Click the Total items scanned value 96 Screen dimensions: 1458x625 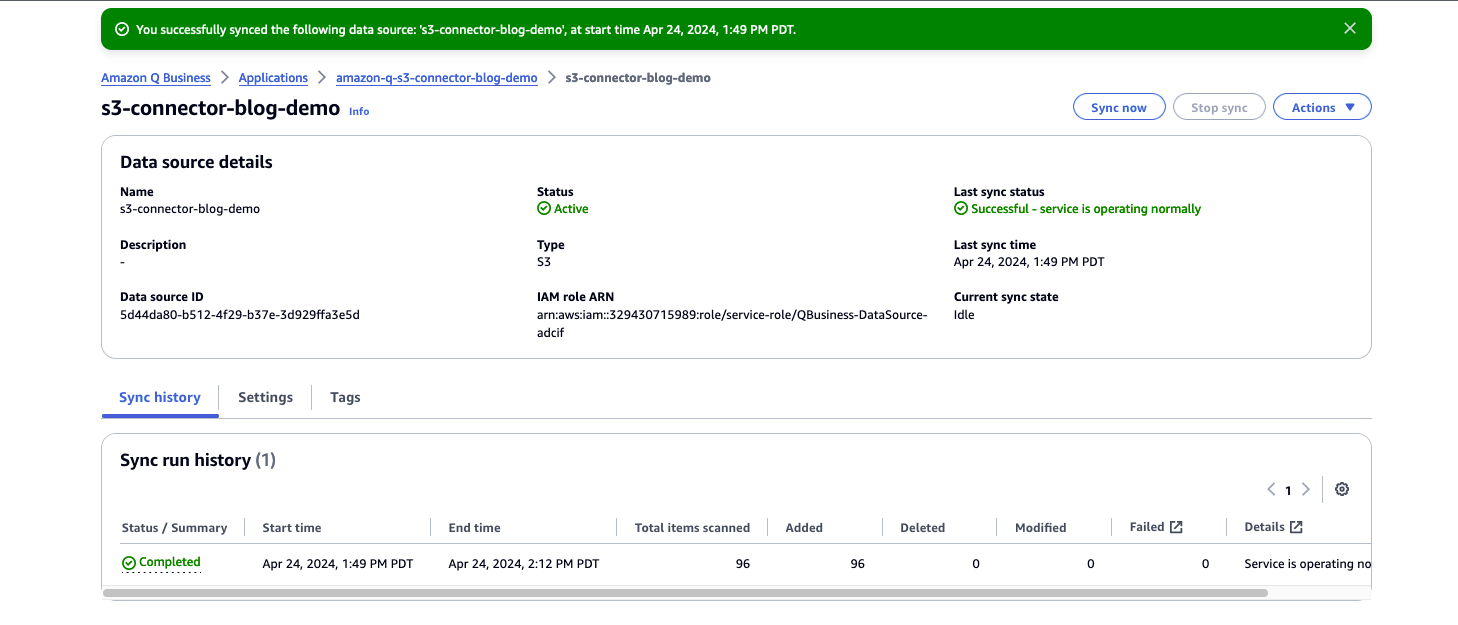[743, 564]
